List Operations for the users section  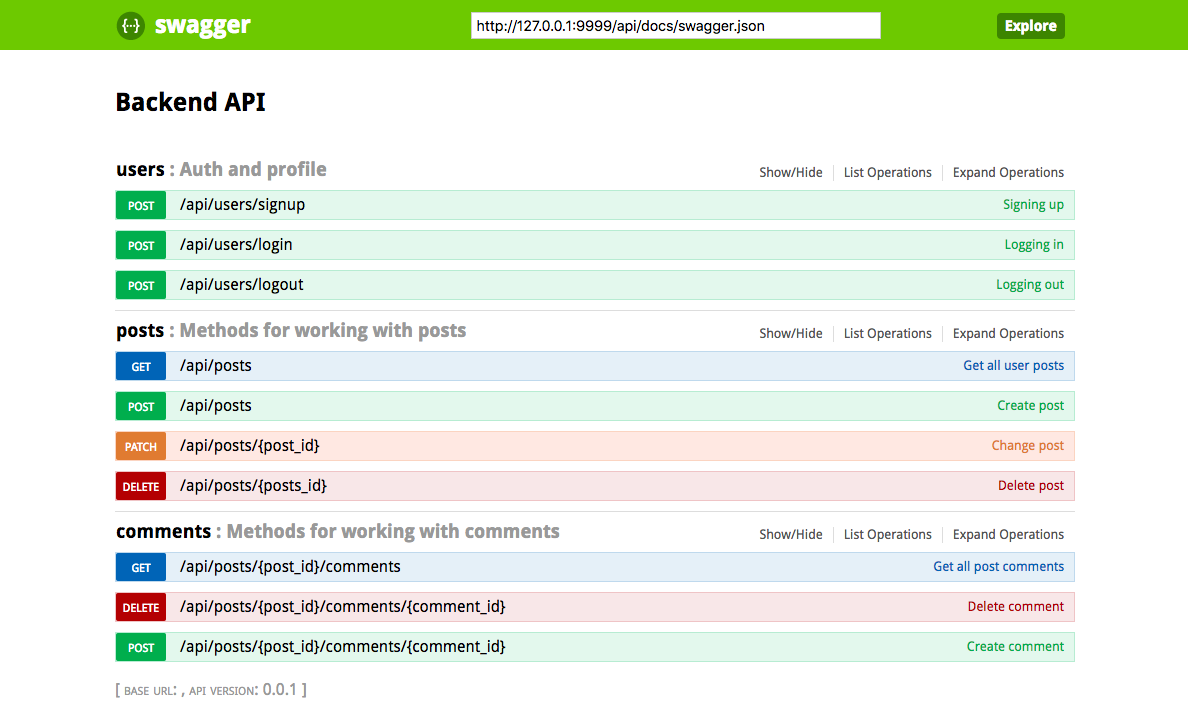pyautogui.click(x=887, y=172)
